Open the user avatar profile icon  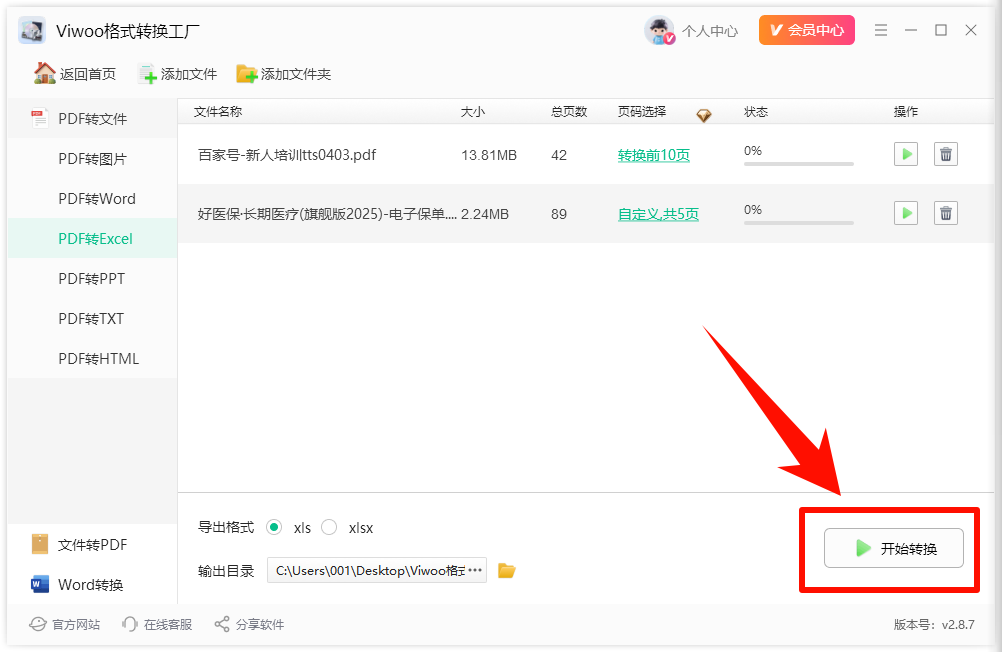click(659, 30)
